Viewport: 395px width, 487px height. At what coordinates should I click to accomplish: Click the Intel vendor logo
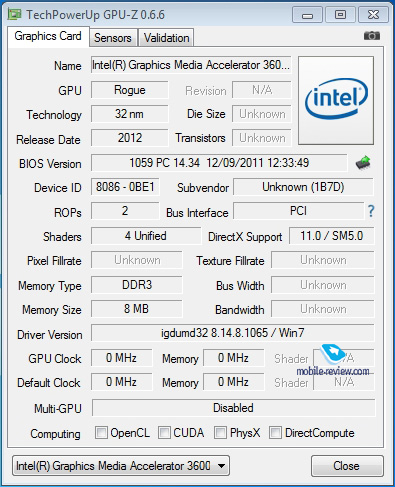point(336,100)
